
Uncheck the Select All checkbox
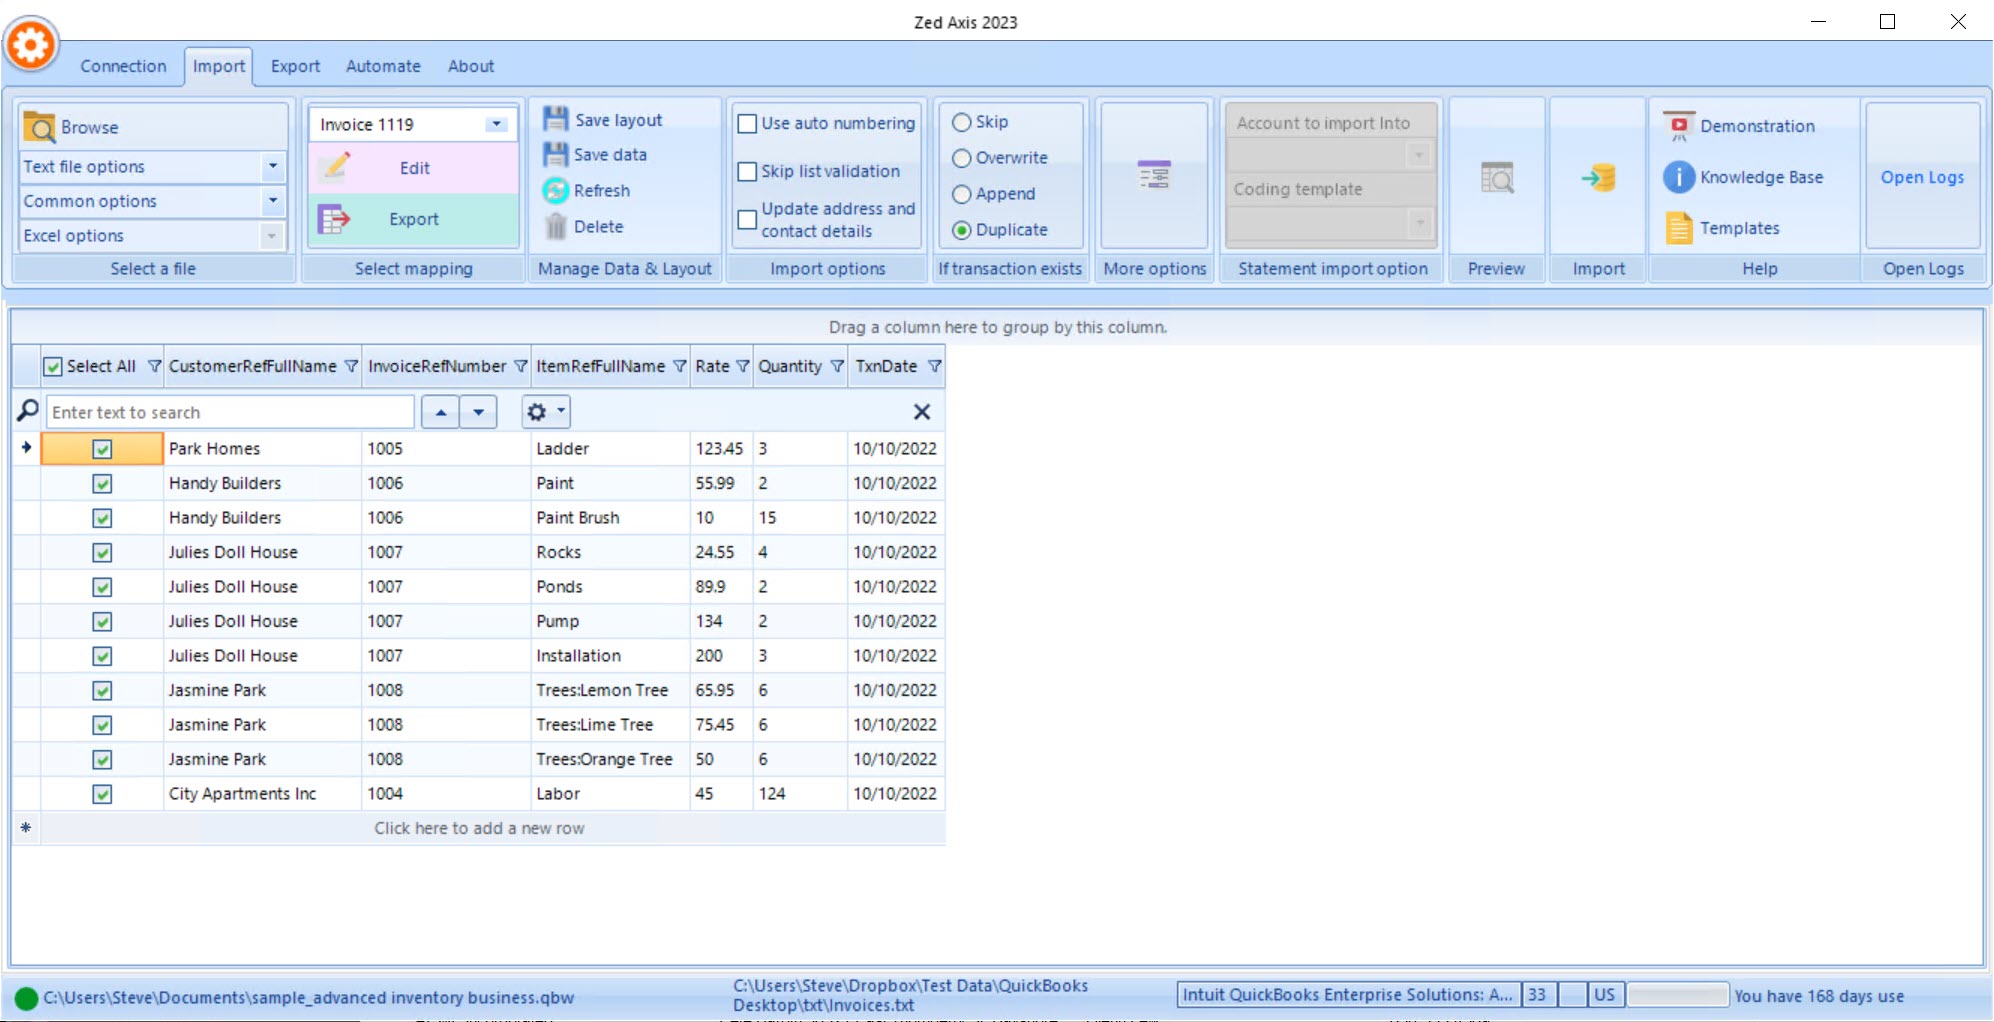pyautogui.click(x=53, y=366)
